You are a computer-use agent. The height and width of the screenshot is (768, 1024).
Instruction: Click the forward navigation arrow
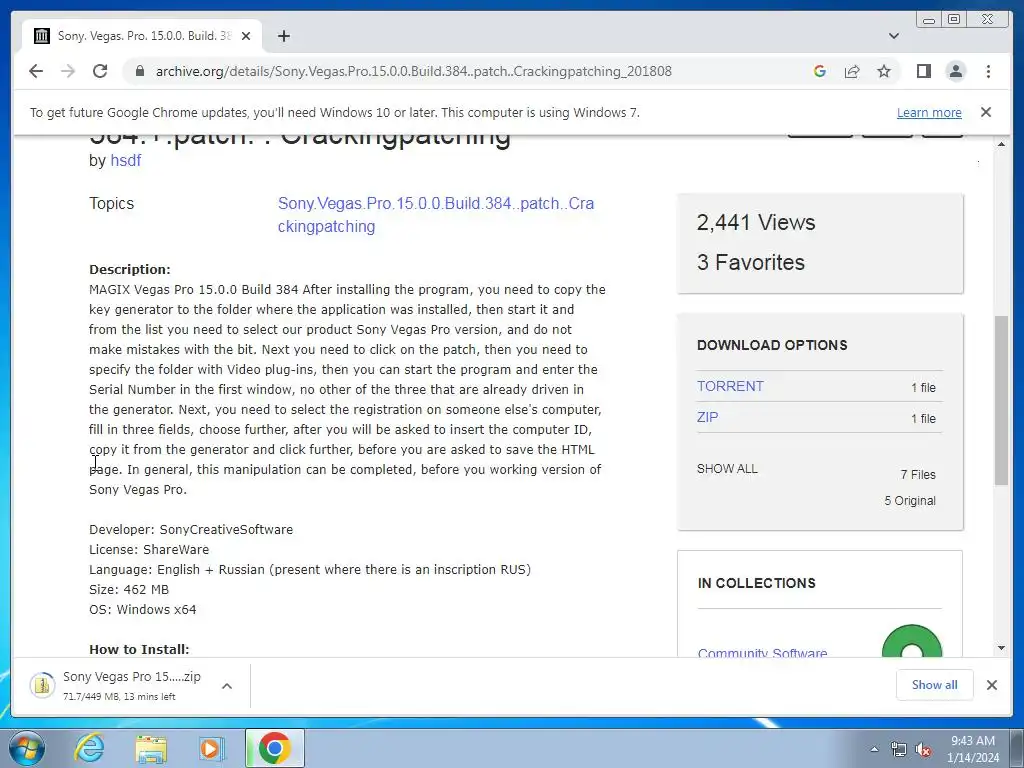(x=68, y=71)
